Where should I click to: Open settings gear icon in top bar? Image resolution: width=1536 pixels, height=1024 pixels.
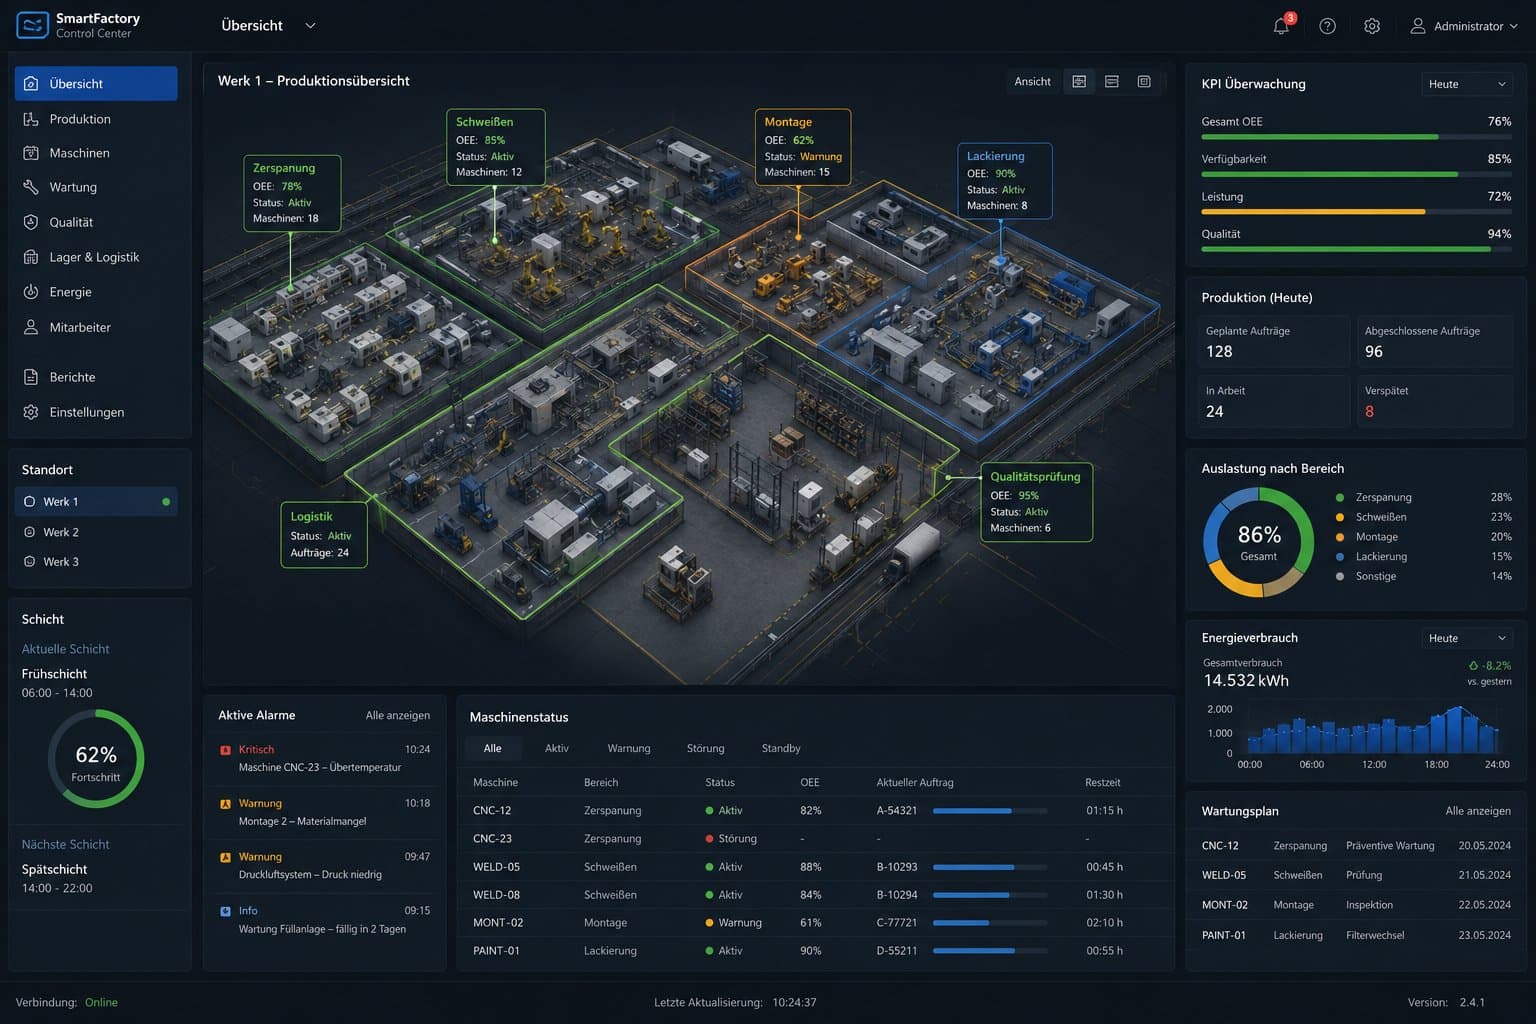1372,26
